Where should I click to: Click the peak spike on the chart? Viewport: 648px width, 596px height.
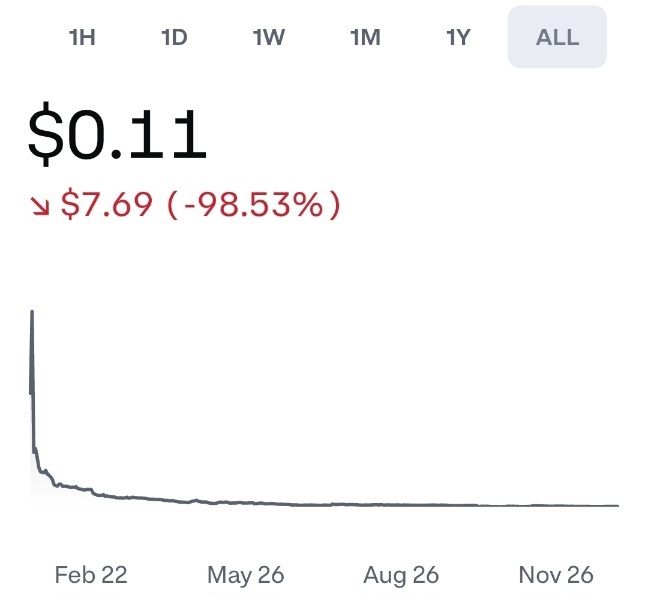(32, 313)
